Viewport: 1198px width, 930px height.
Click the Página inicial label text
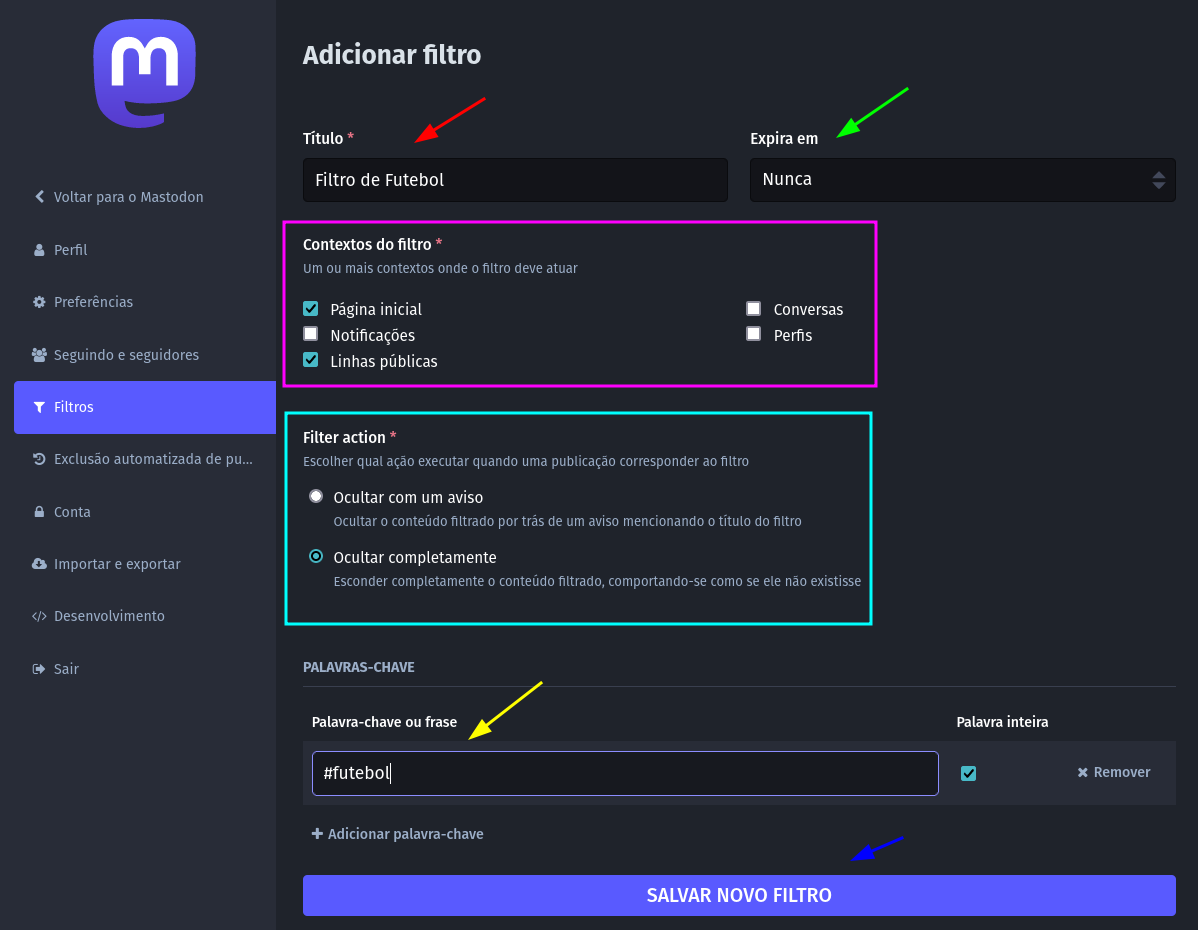click(x=376, y=309)
